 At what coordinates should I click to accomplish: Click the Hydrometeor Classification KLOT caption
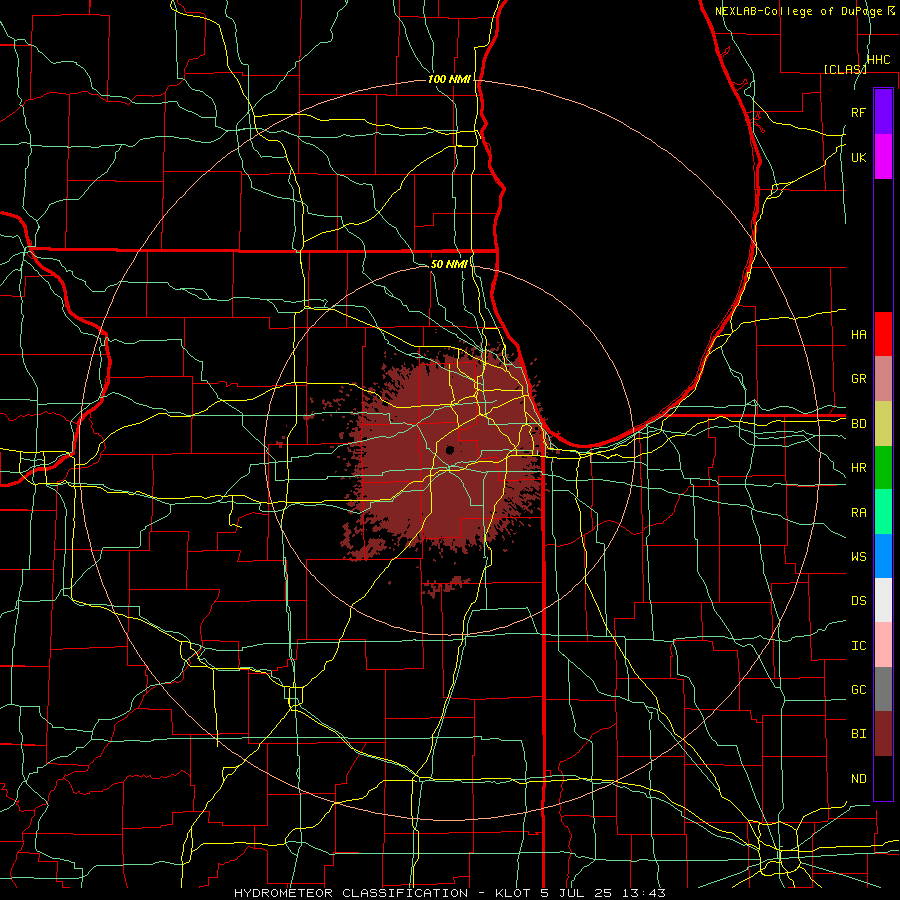coord(449,893)
